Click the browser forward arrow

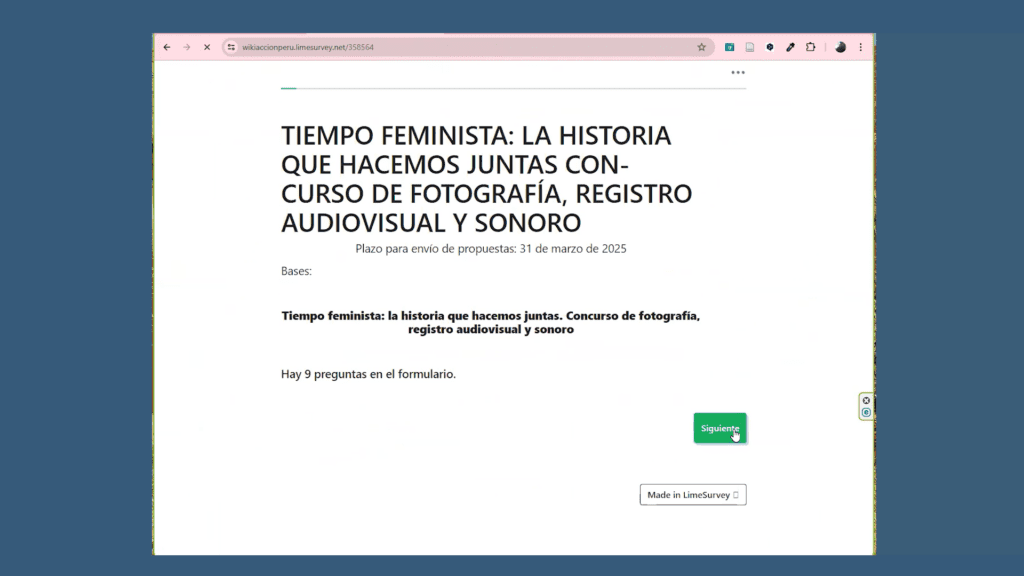[x=187, y=47]
